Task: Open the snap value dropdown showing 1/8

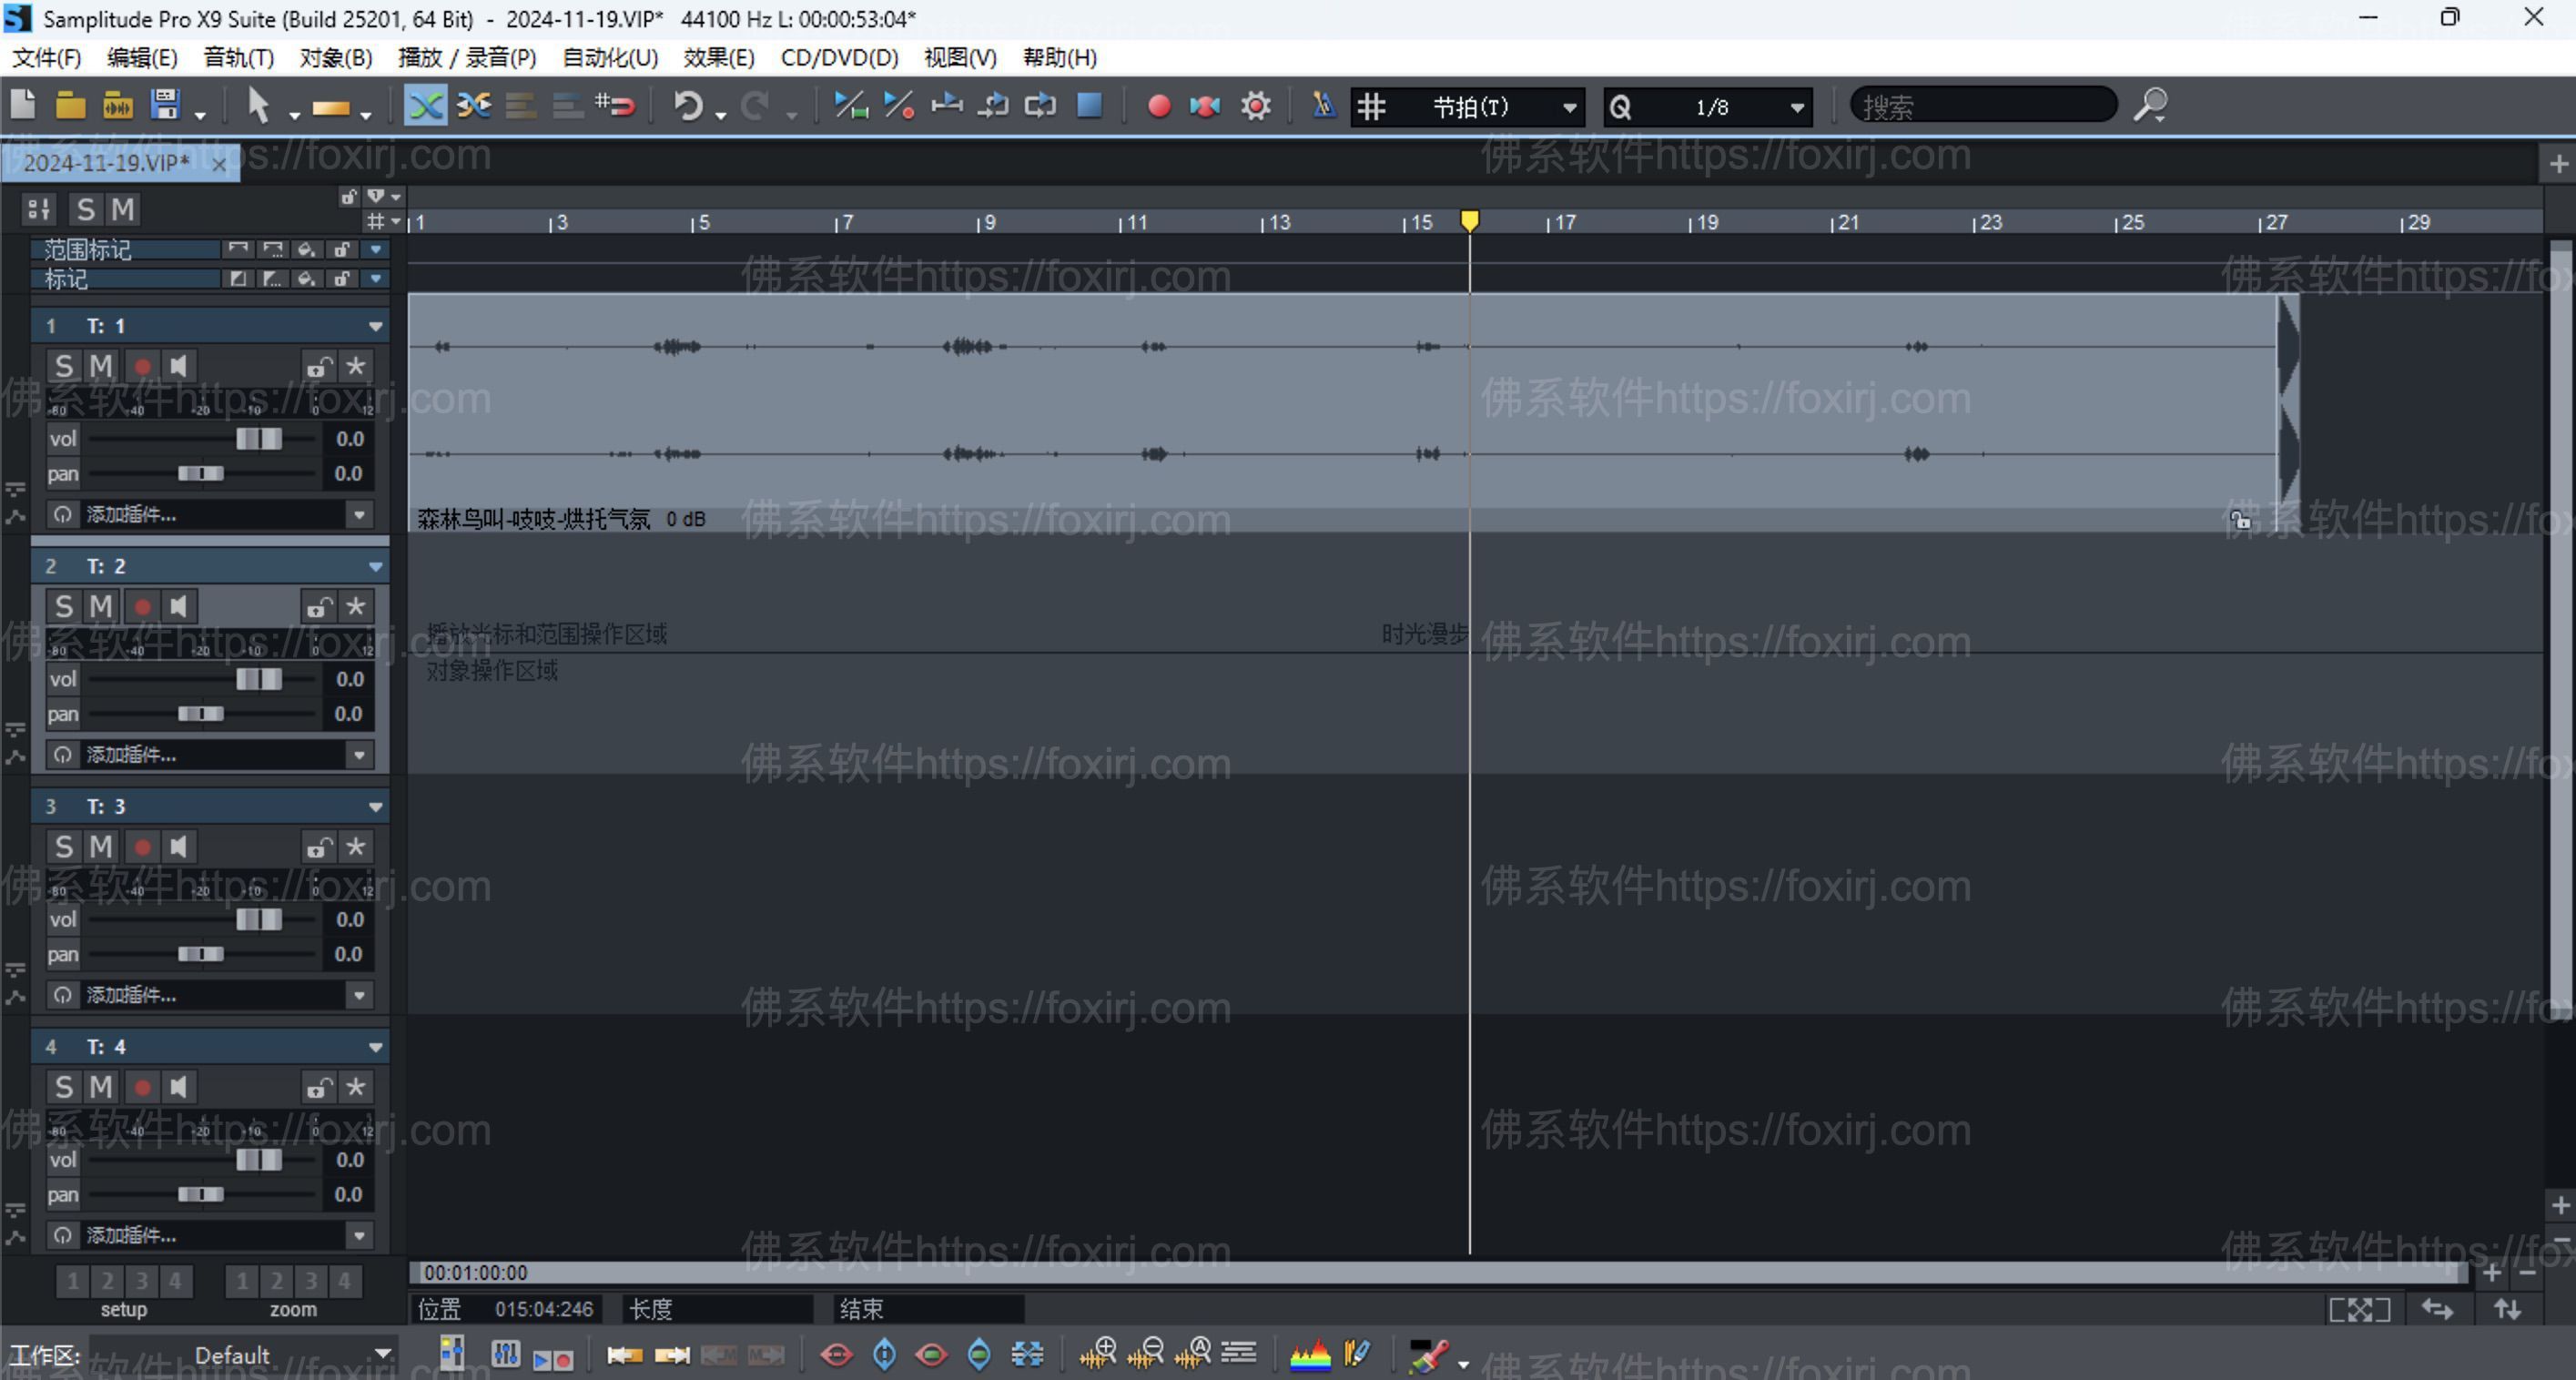Action: 1795,107
